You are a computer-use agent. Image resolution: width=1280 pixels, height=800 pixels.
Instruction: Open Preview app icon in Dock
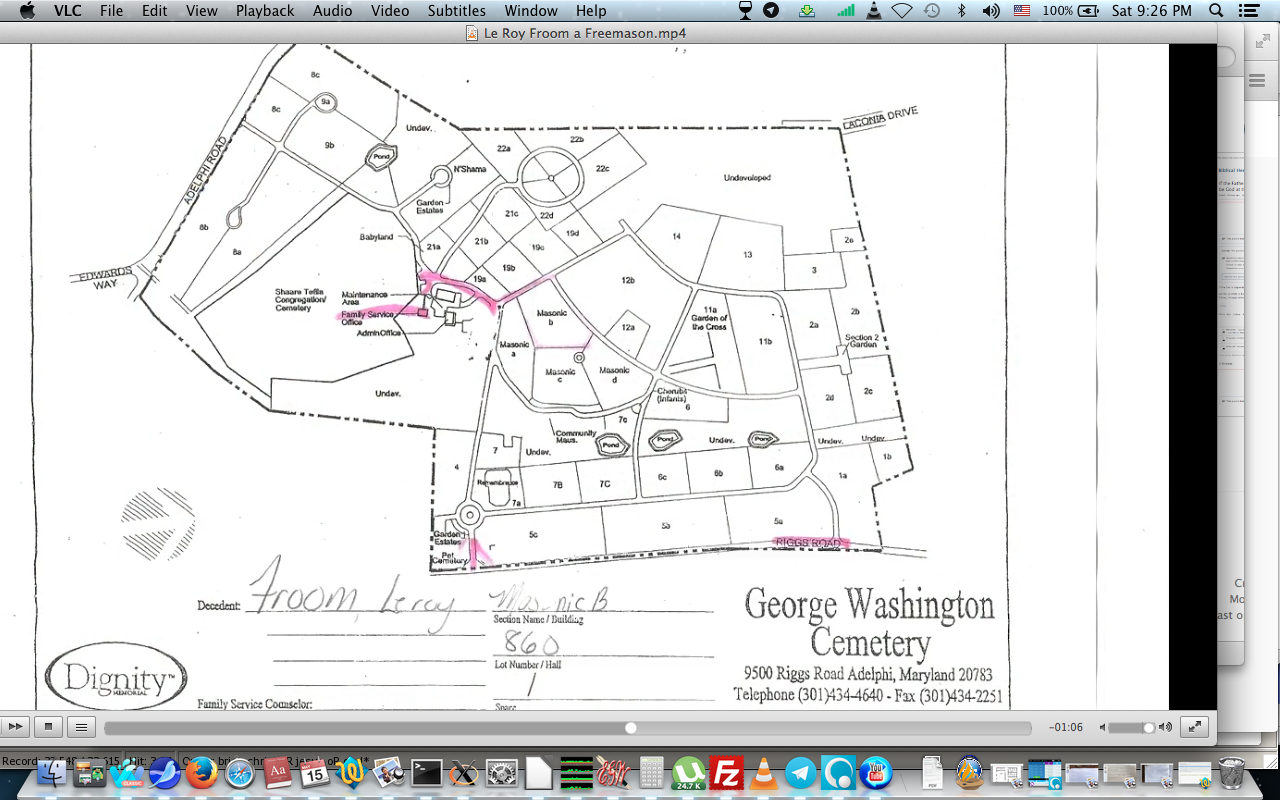[389, 773]
